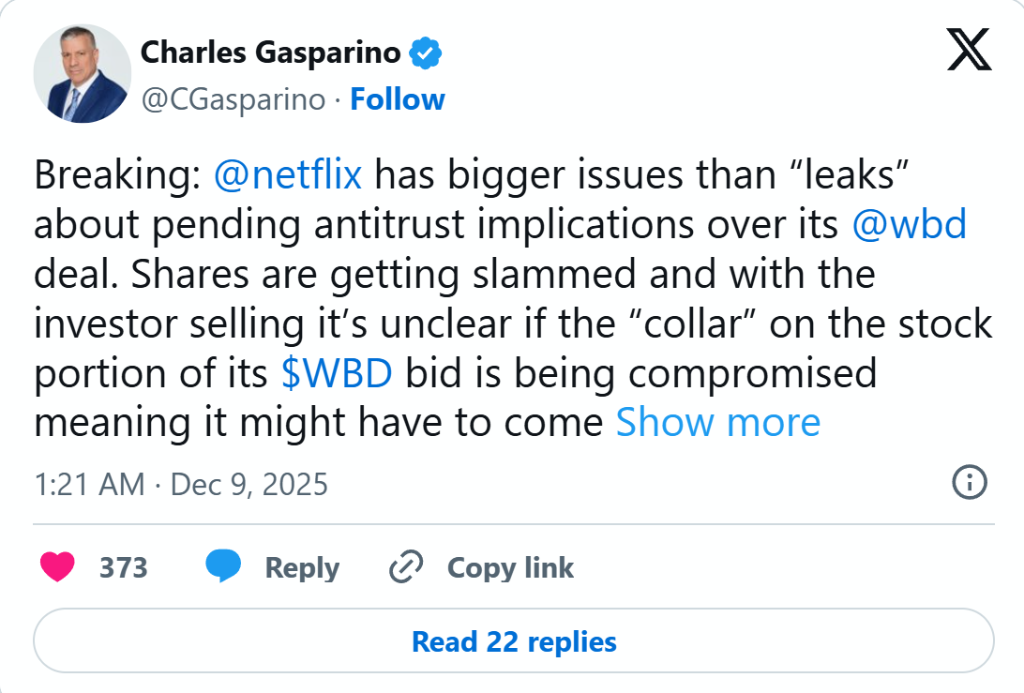1024x693 pixels.
Task: Open the 1:21 AM Dec 9, 2025 timestamp
Action: 181,485
